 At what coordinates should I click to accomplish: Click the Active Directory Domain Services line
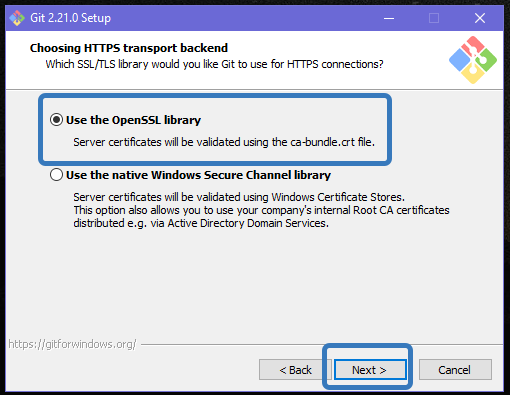[201, 223]
